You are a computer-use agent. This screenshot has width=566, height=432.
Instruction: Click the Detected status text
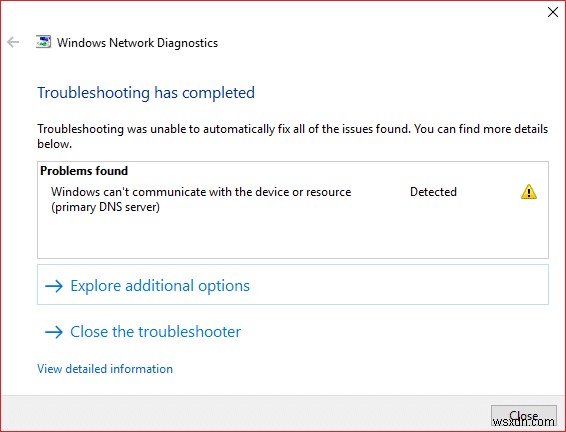pyautogui.click(x=433, y=192)
